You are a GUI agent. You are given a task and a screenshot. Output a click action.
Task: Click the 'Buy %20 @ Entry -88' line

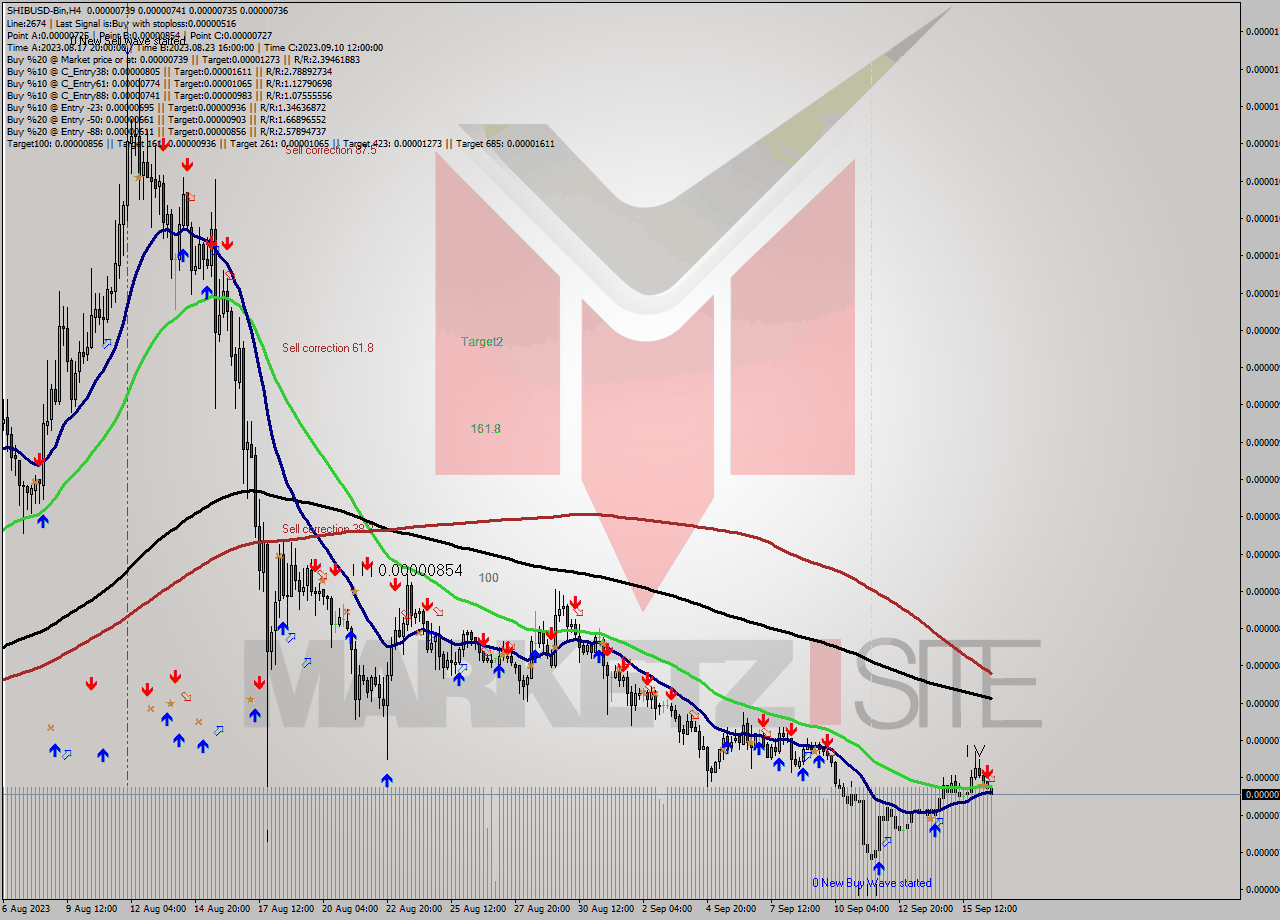(x=166, y=131)
